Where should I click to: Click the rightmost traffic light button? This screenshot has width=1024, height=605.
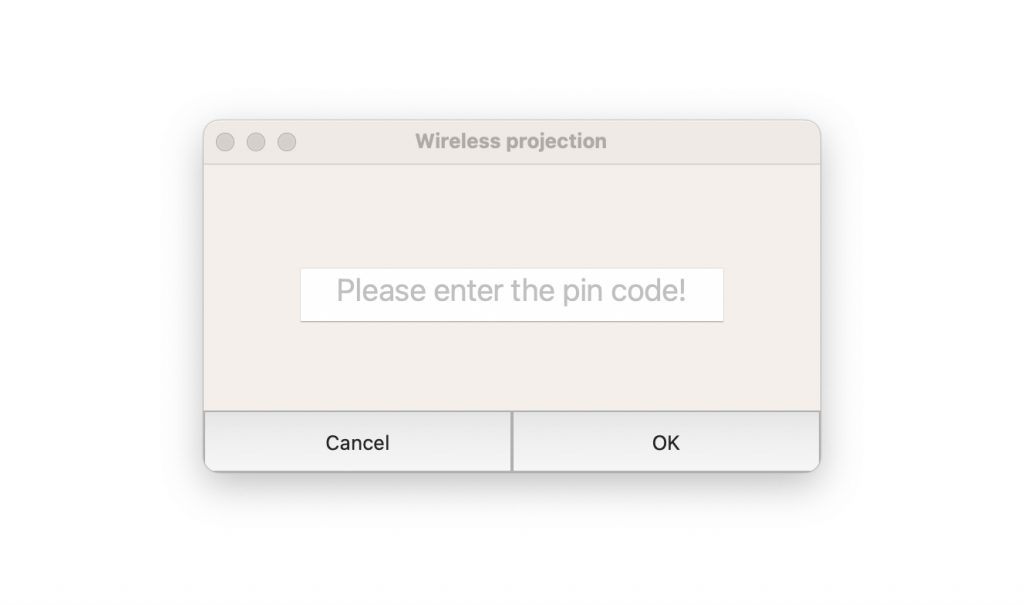pos(287,142)
